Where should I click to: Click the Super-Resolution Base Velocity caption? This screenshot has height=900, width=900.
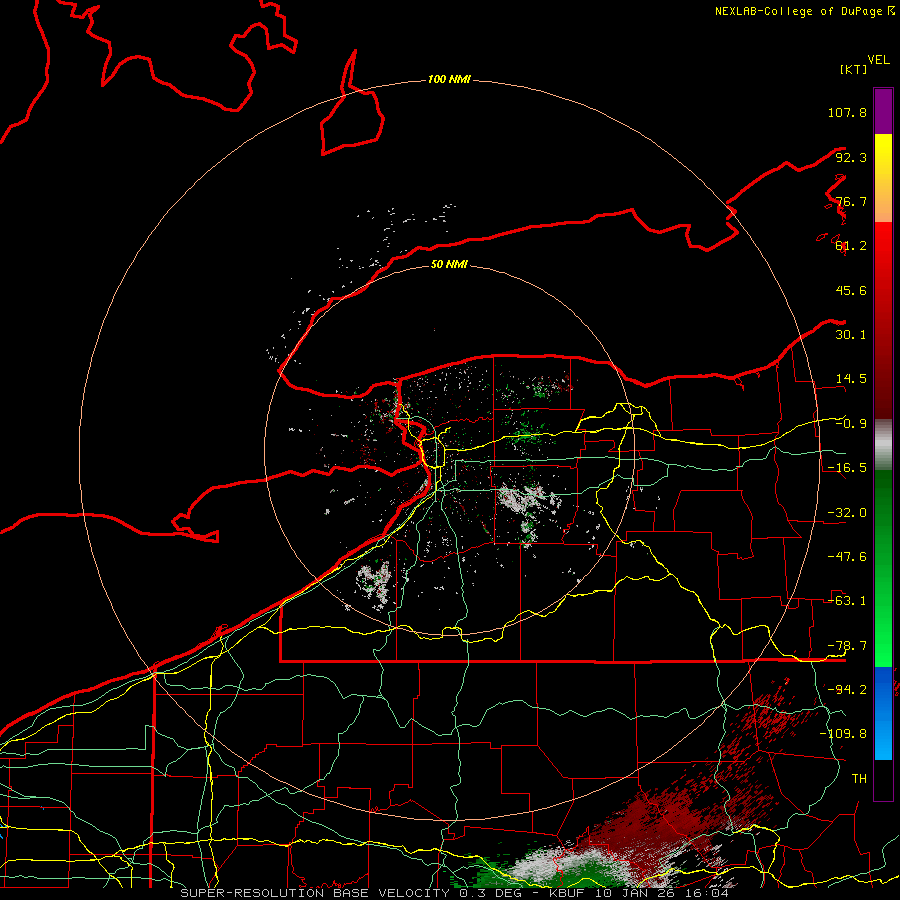(455, 893)
